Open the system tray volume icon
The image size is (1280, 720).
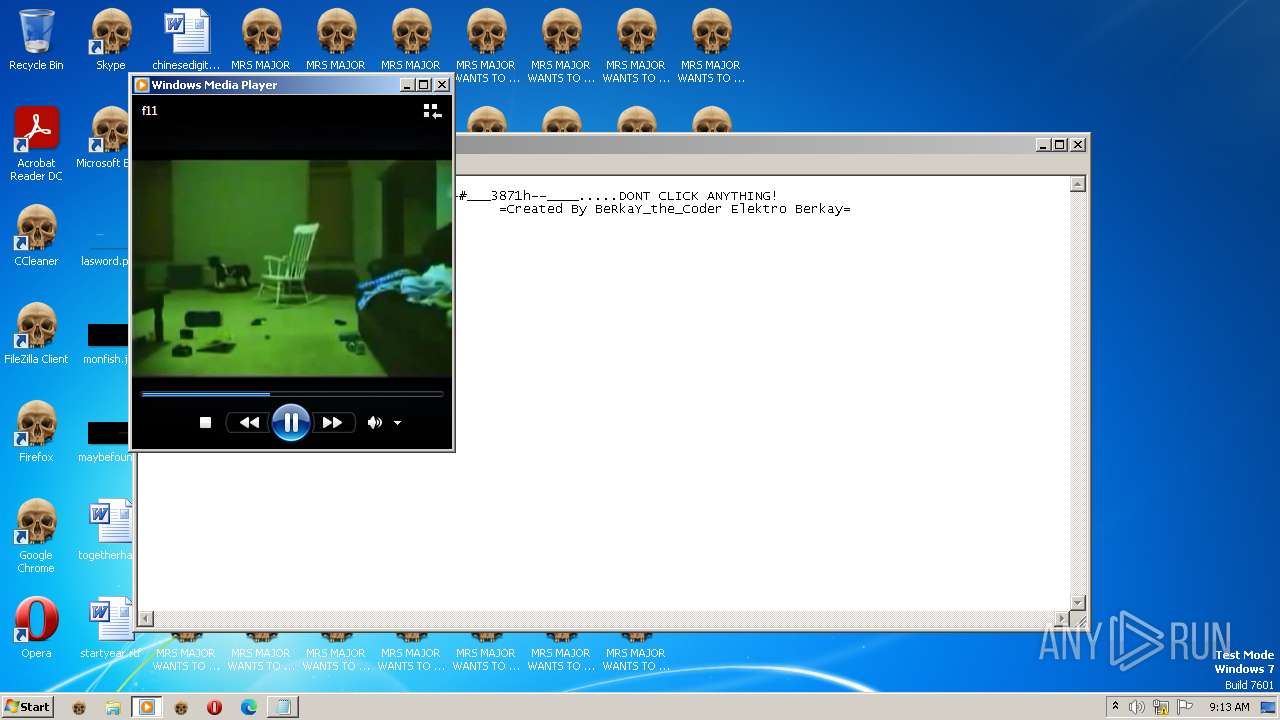click(1137, 707)
